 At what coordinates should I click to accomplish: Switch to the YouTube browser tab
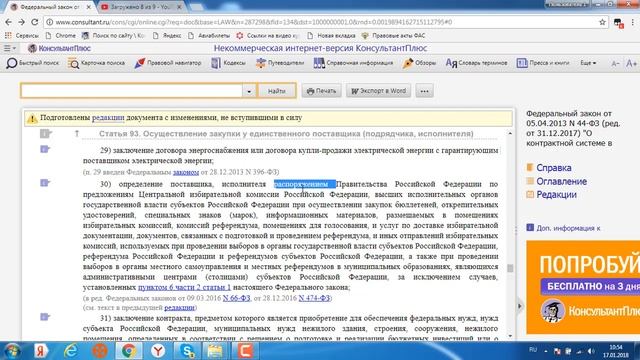click(x=141, y=7)
